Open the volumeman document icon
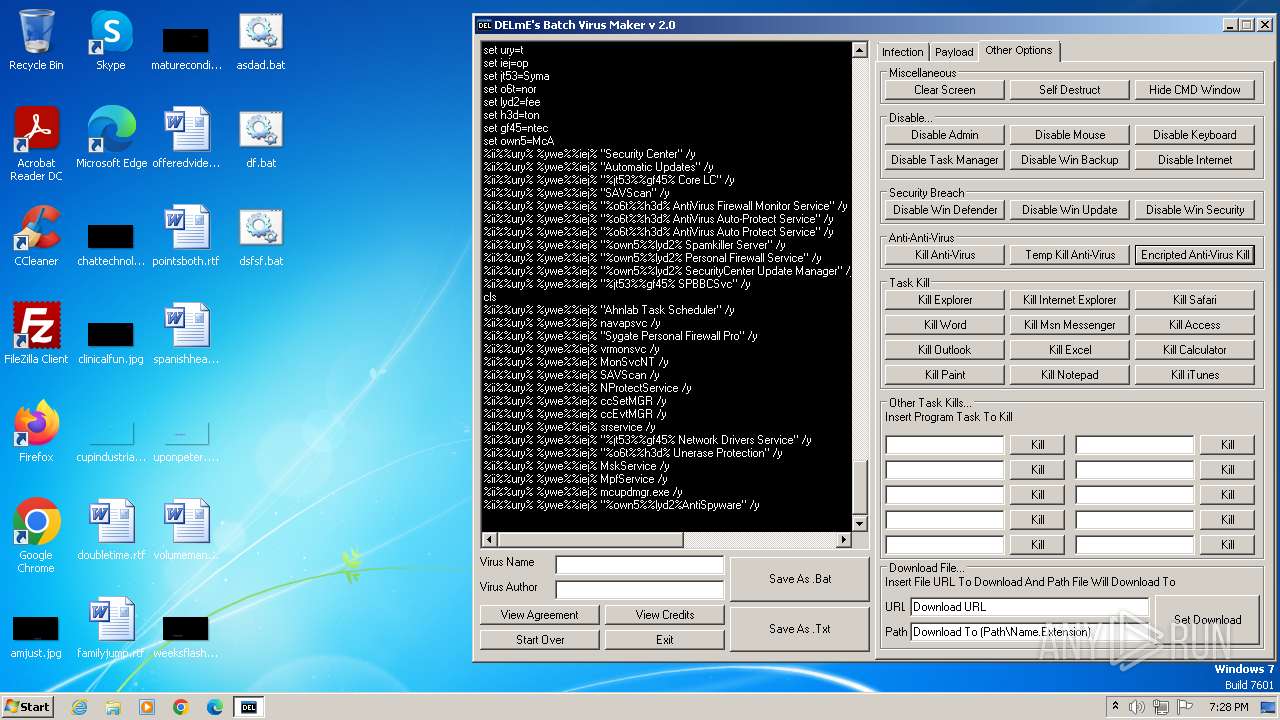The width and height of the screenshot is (1280, 720). point(186,529)
